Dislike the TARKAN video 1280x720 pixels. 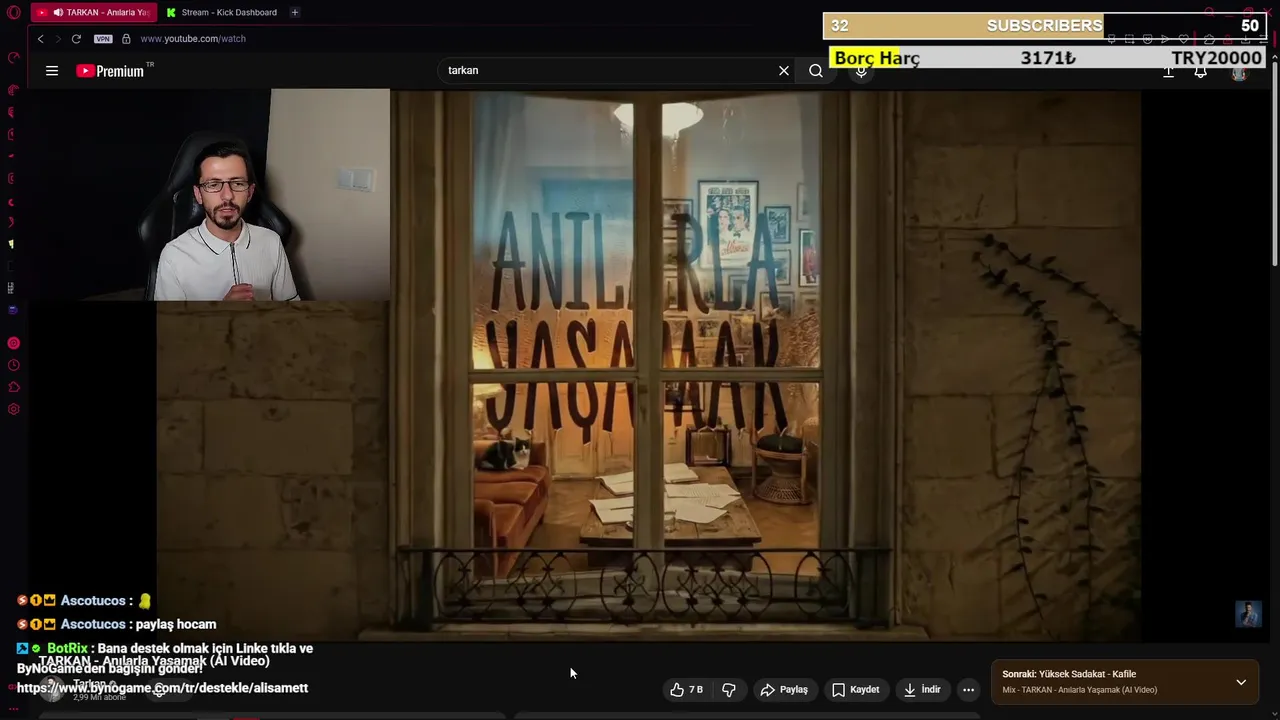click(729, 689)
